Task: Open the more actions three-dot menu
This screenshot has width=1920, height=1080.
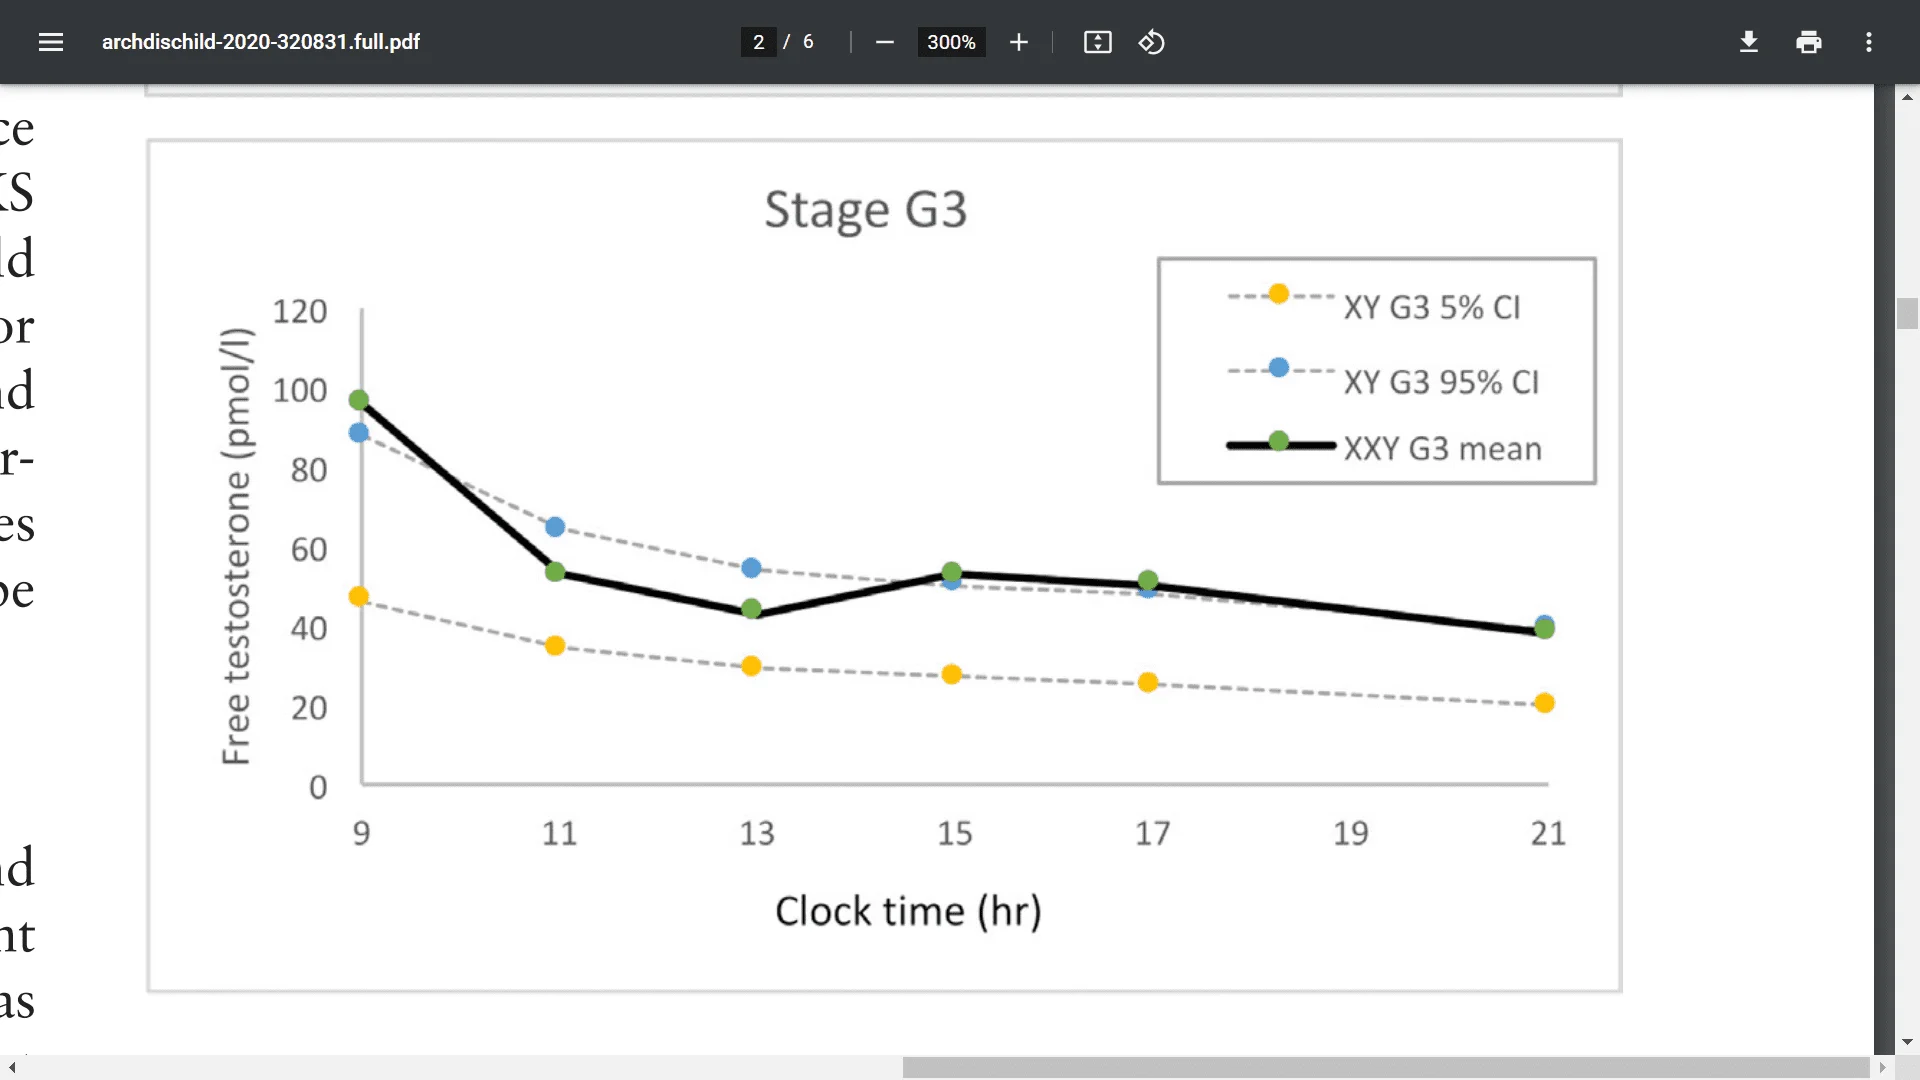Action: click(x=1869, y=42)
